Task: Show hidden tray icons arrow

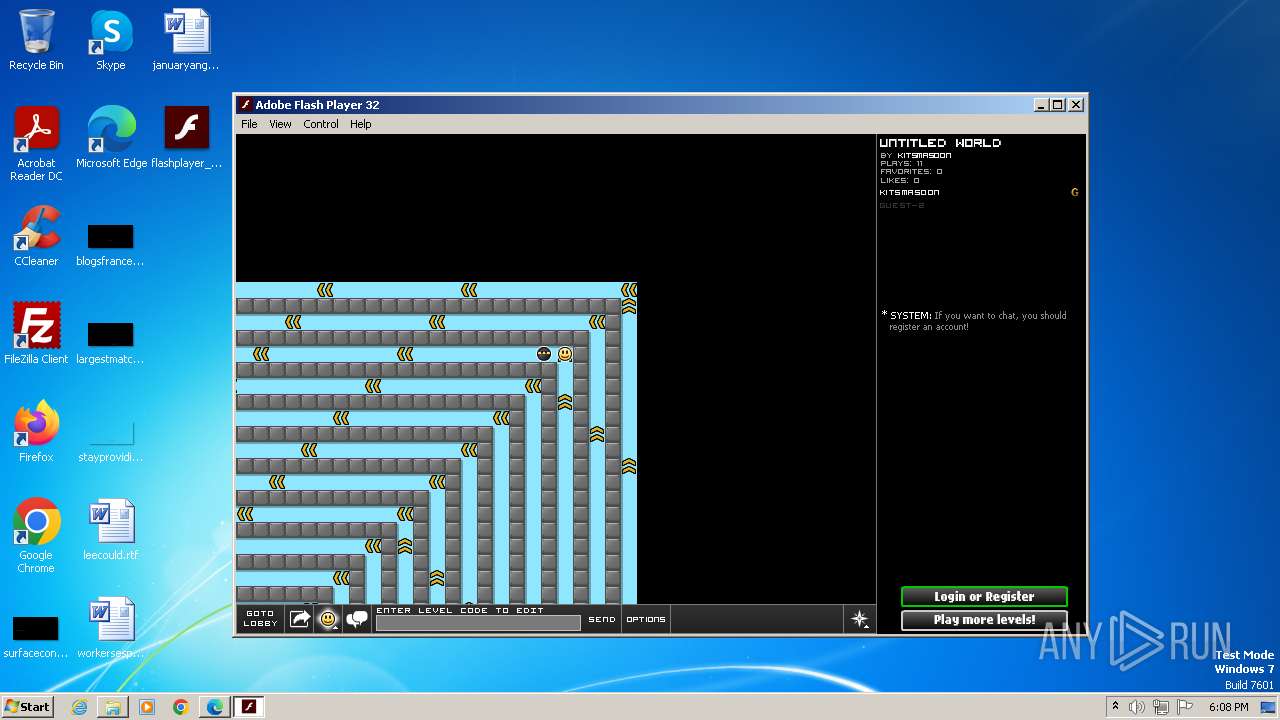Action: [x=1115, y=707]
